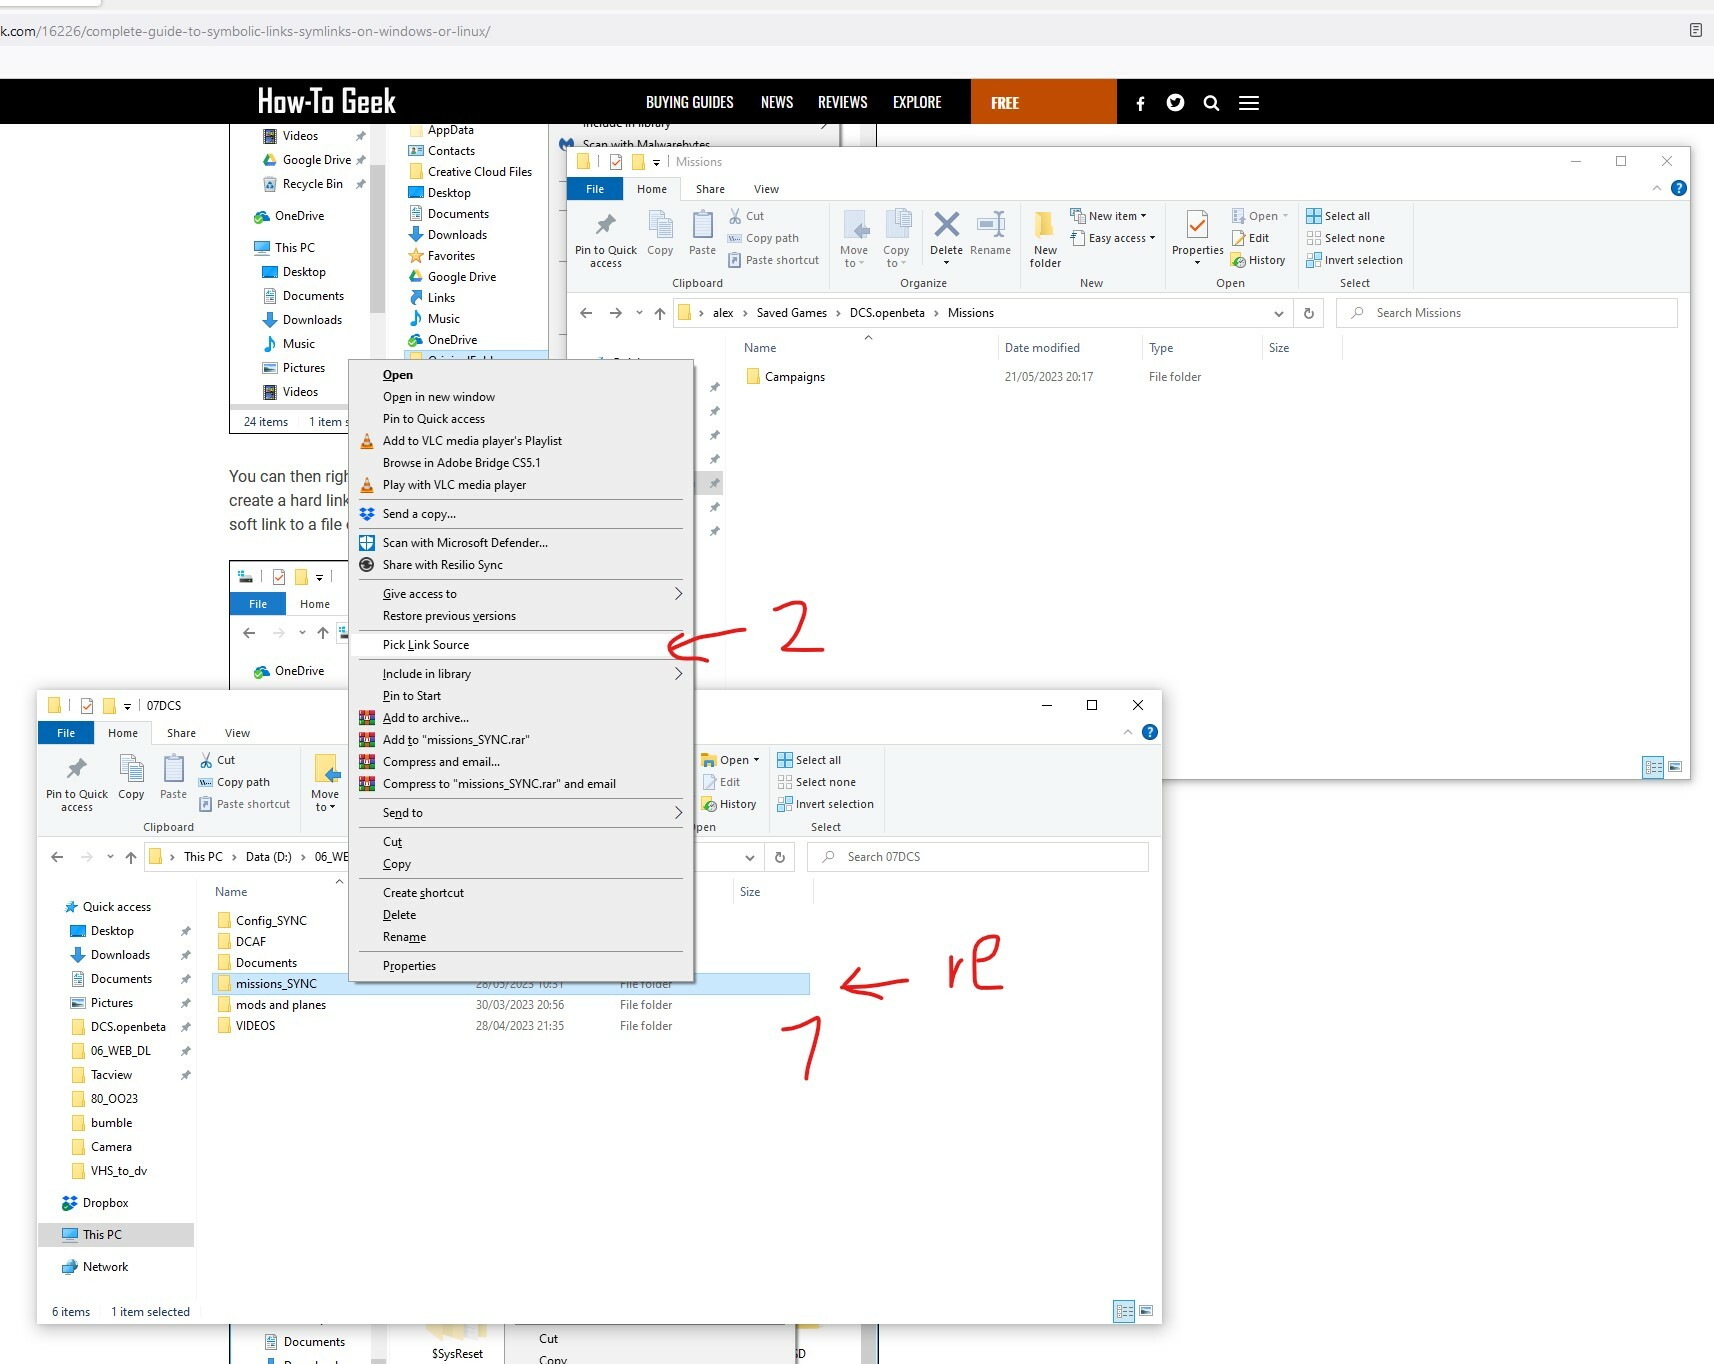Switch Missions window to large icons view
The height and width of the screenshot is (1364, 1714).
[x=1675, y=767]
